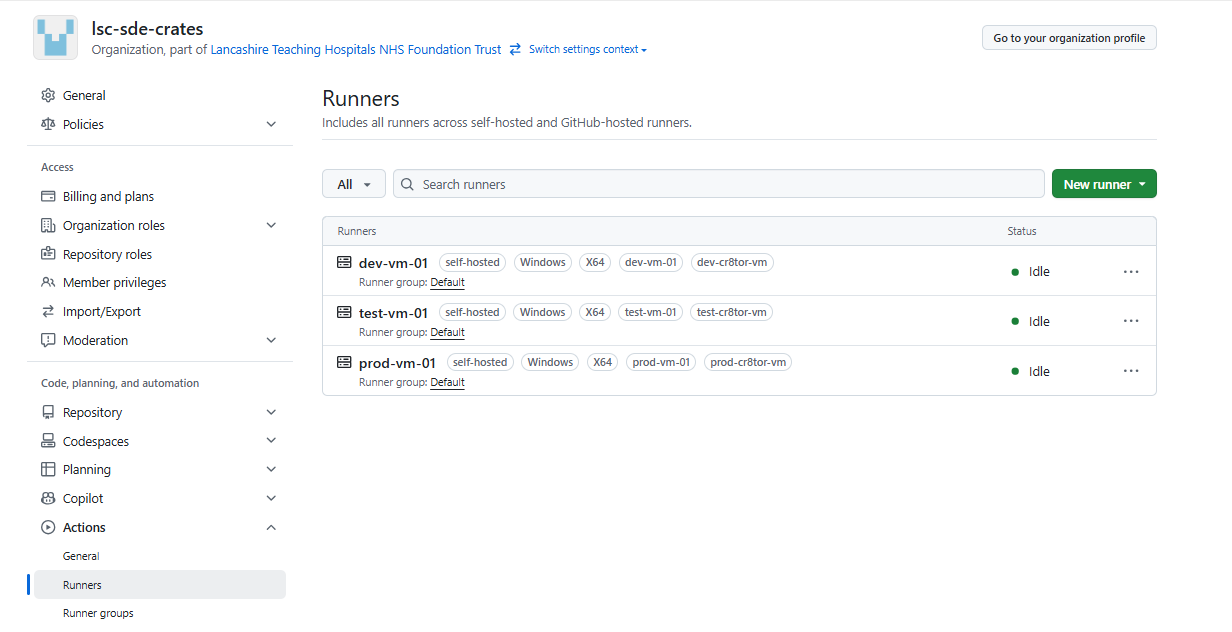1232x632 pixels.
Task: Click the Codespaces icon in sidebar
Action: (48, 441)
